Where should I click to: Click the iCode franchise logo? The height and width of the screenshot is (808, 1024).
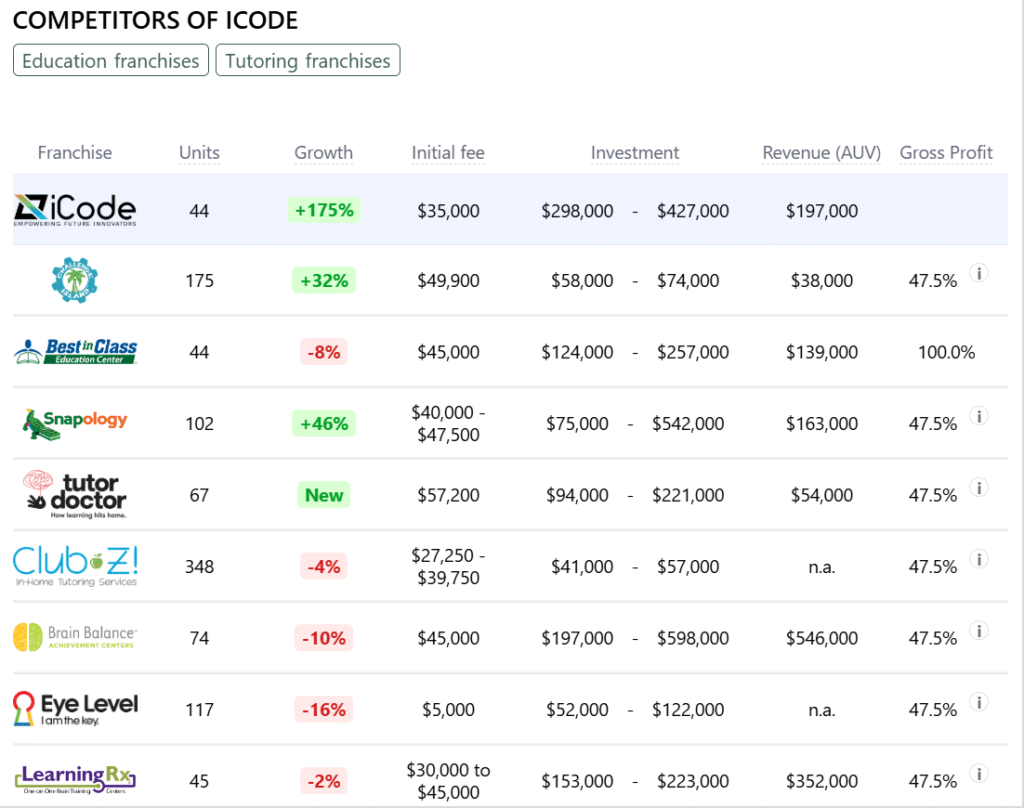pos(75,210)
